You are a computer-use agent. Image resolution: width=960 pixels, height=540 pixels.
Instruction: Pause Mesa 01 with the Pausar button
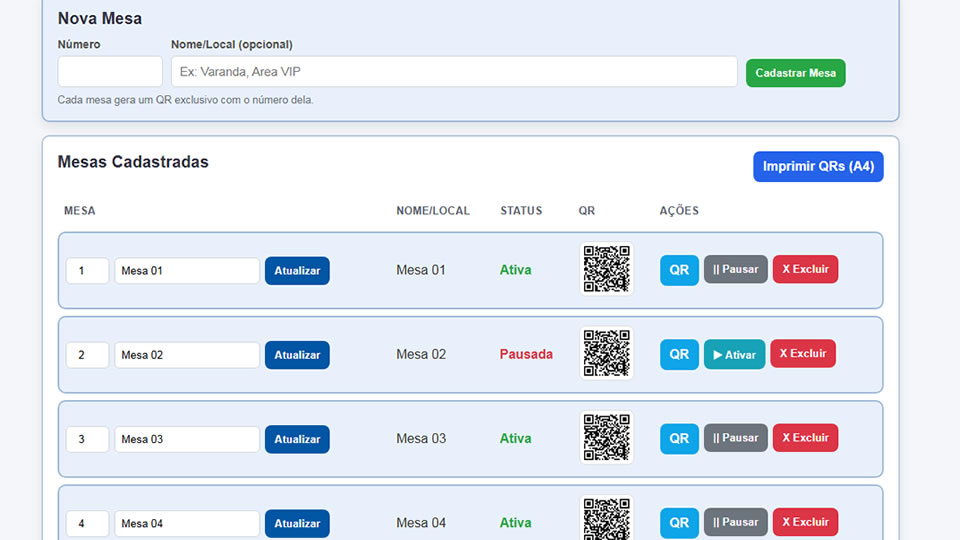click(735, 270)
